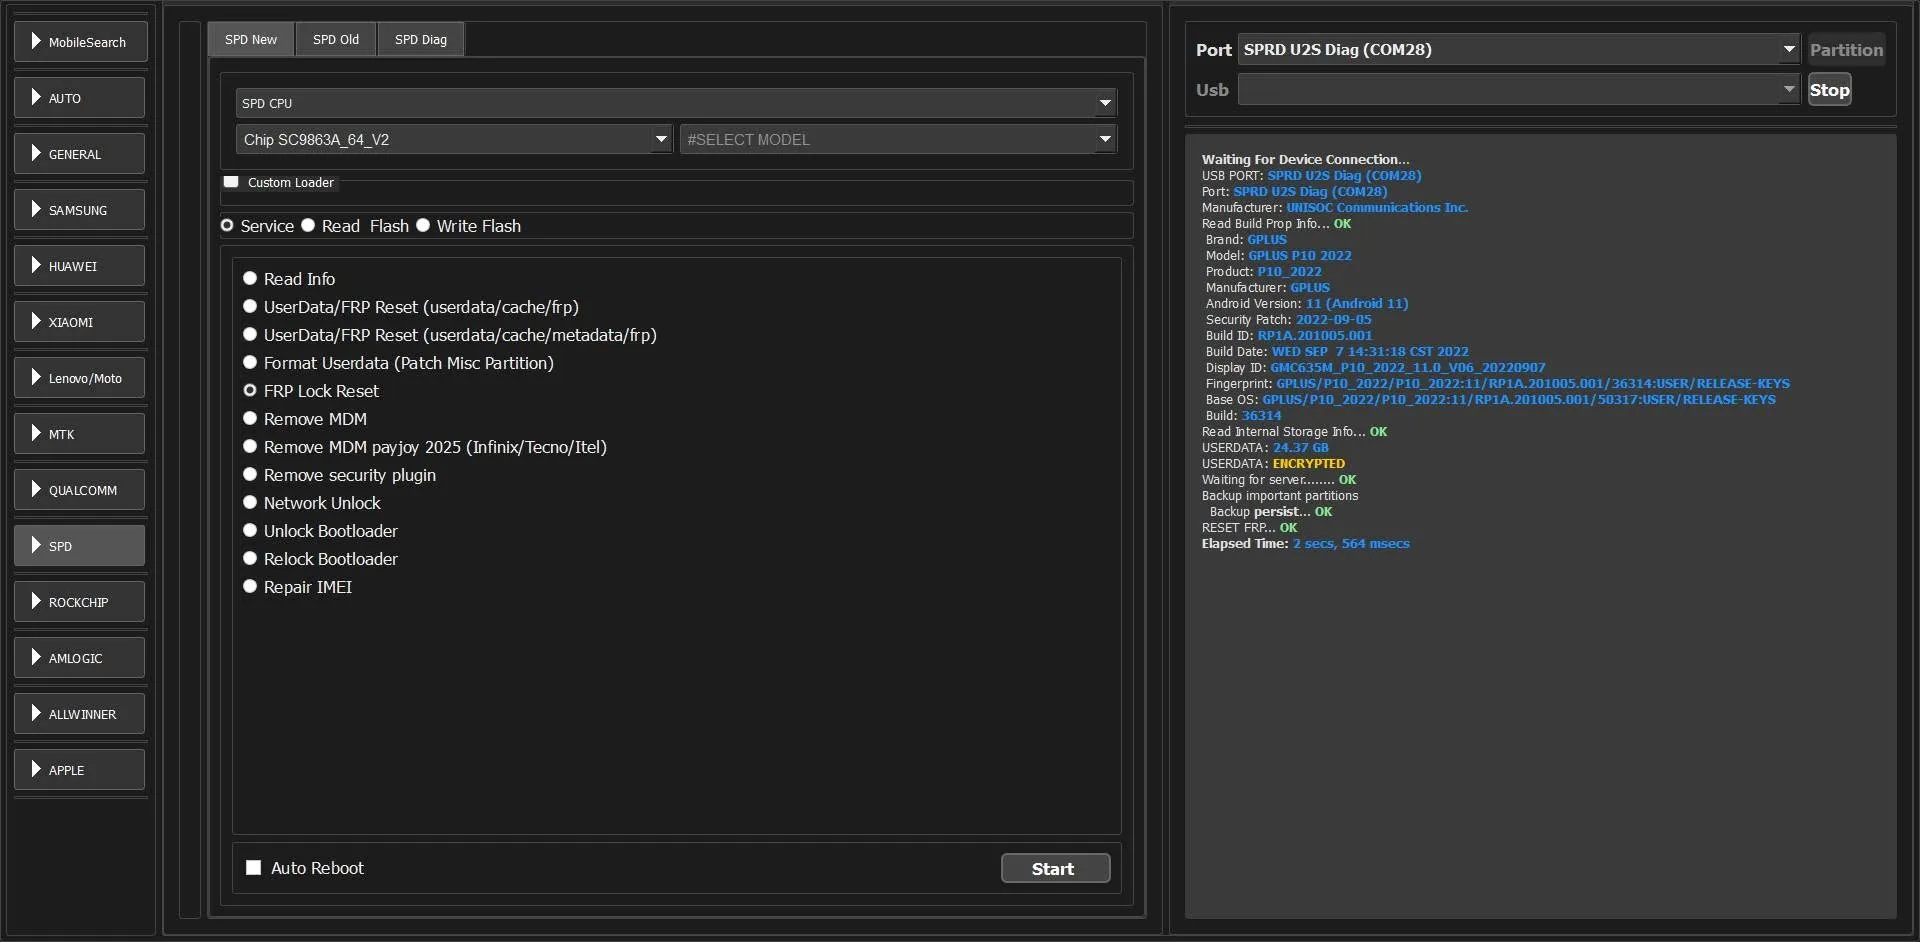Click the Fingerprint line in the log
This screenshot has width=1920, height=942.
pyautogui.click(x=1498, y=384)
